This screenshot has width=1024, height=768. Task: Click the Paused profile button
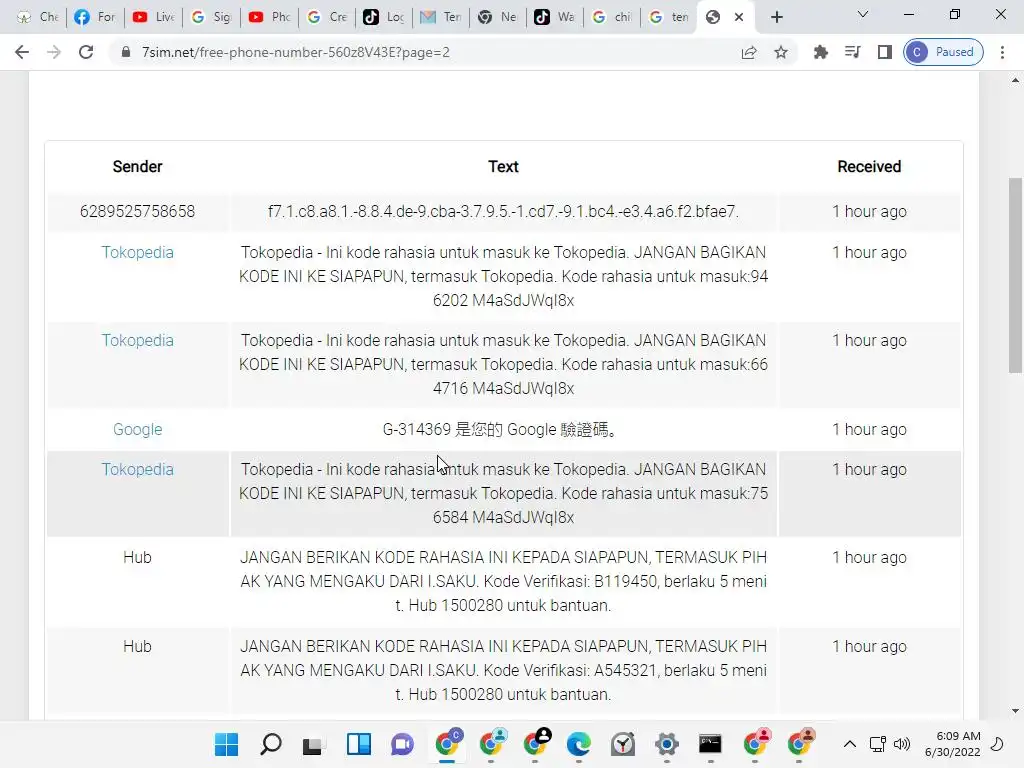944,52
